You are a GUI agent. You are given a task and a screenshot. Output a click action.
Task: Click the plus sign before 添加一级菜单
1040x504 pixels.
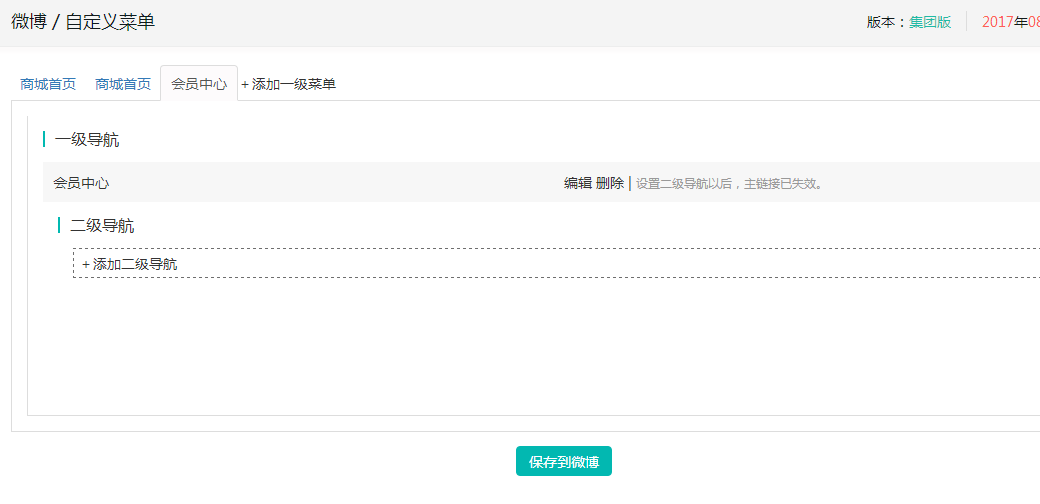click(x=245, y=84)
